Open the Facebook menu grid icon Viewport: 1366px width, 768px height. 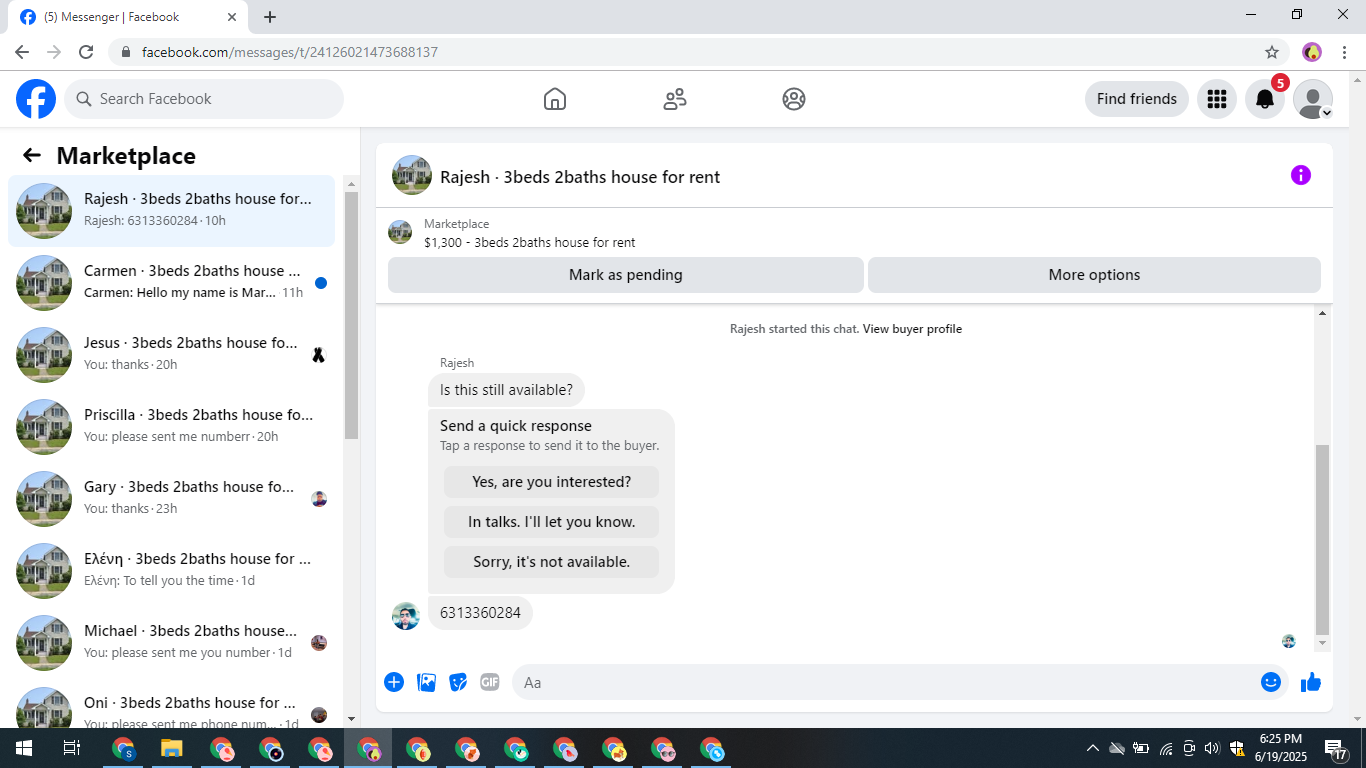(1217, 99)
